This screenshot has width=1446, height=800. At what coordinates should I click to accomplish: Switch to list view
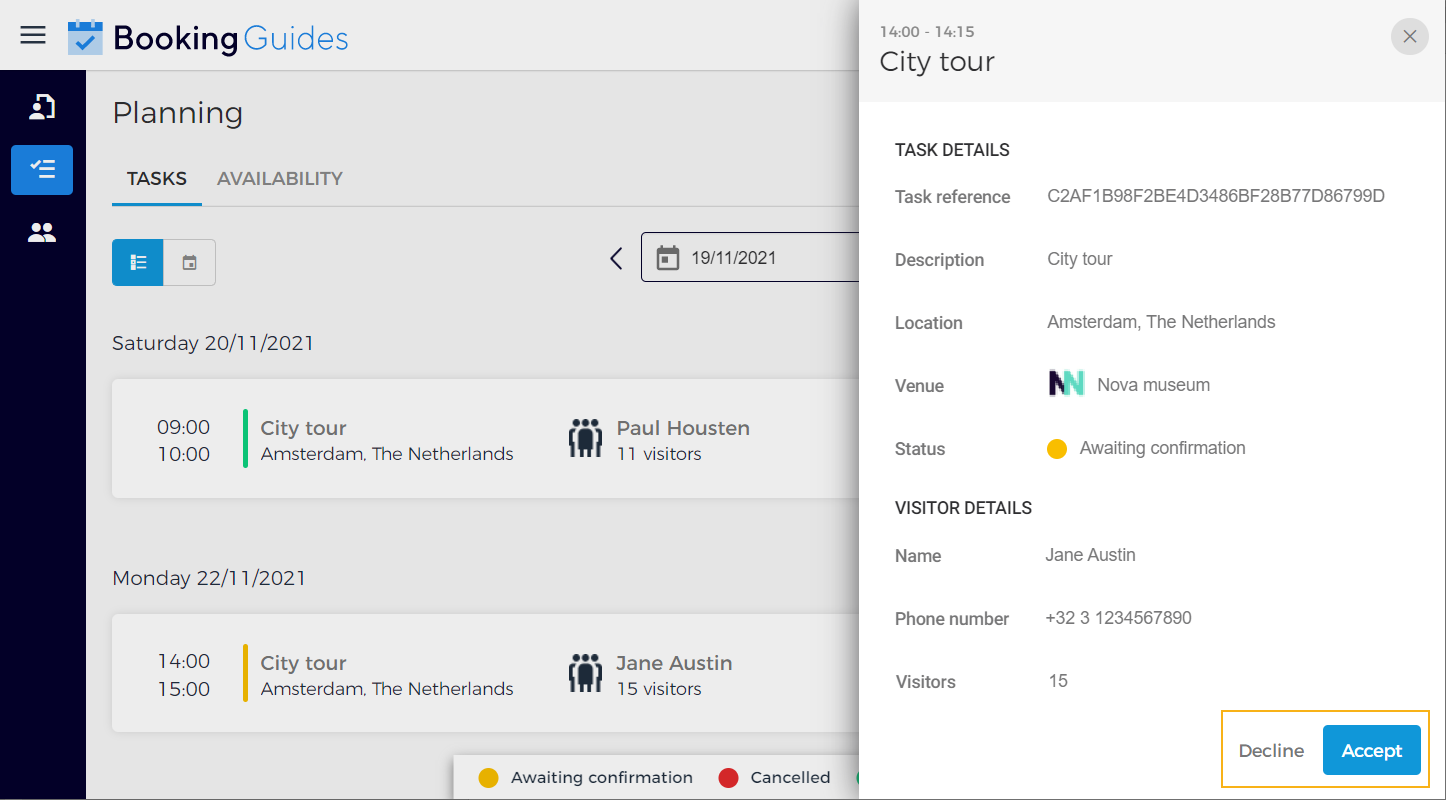pyautogui.click(x=138, y=262)
